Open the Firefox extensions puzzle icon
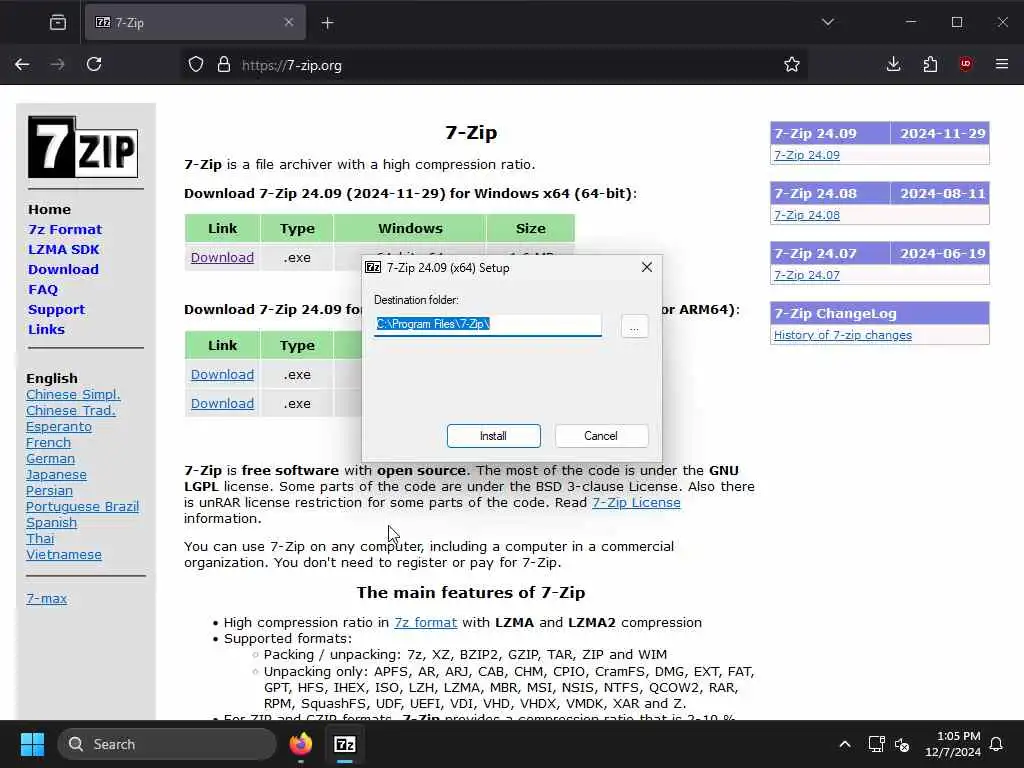 pyautogui.click(x=930, y=64)
